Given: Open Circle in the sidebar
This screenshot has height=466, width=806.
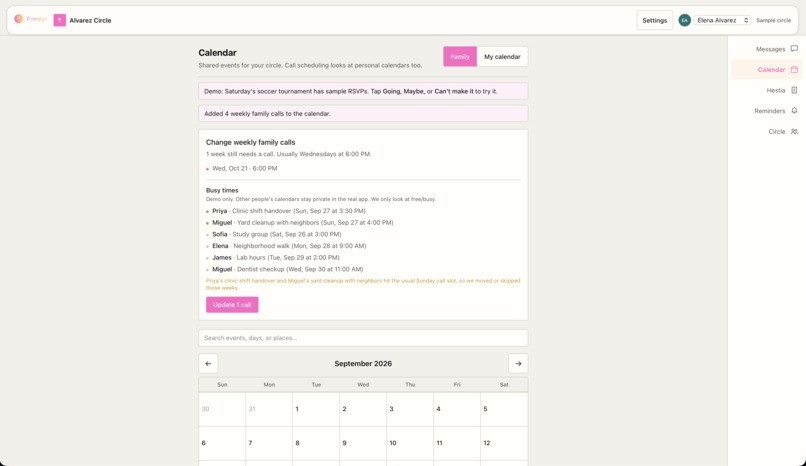Looking at the screenshot, I should click(776, 132).
